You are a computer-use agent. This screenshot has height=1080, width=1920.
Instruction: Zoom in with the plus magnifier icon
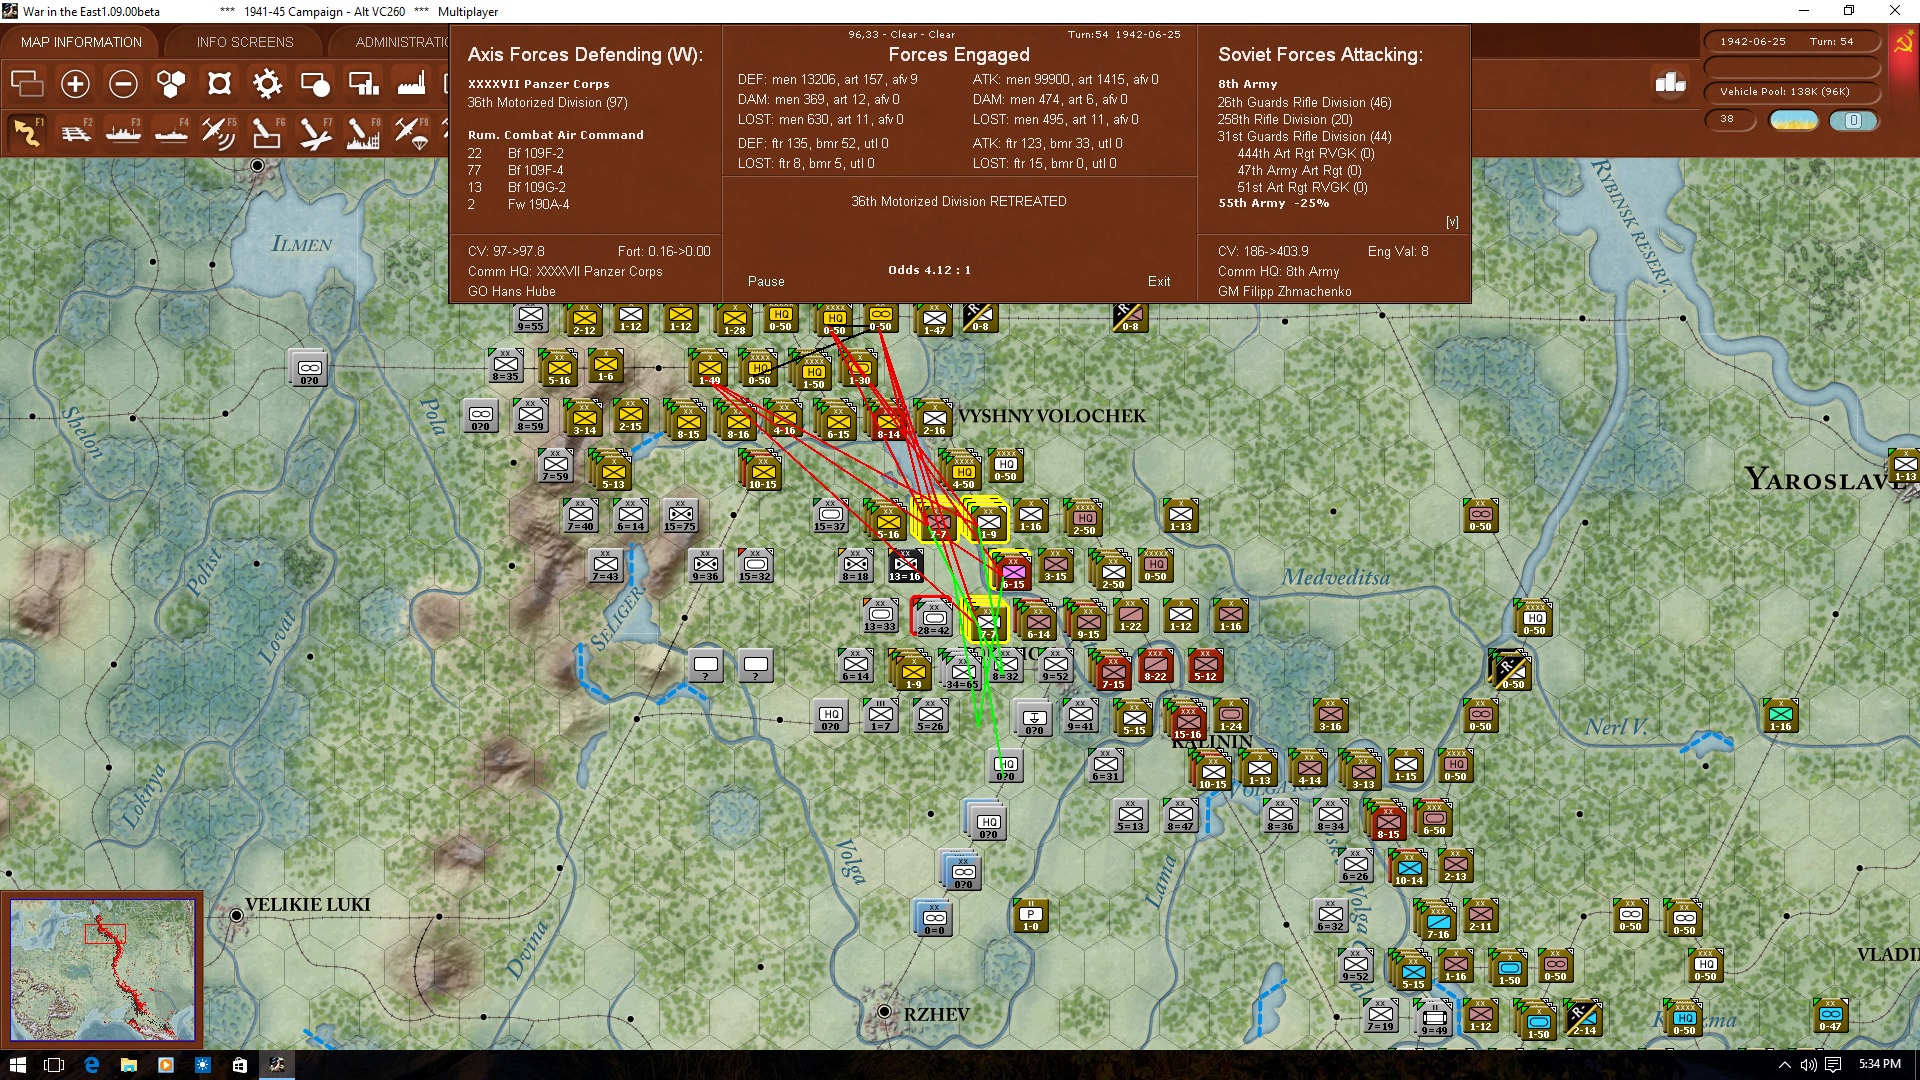[x=75, y=84]
